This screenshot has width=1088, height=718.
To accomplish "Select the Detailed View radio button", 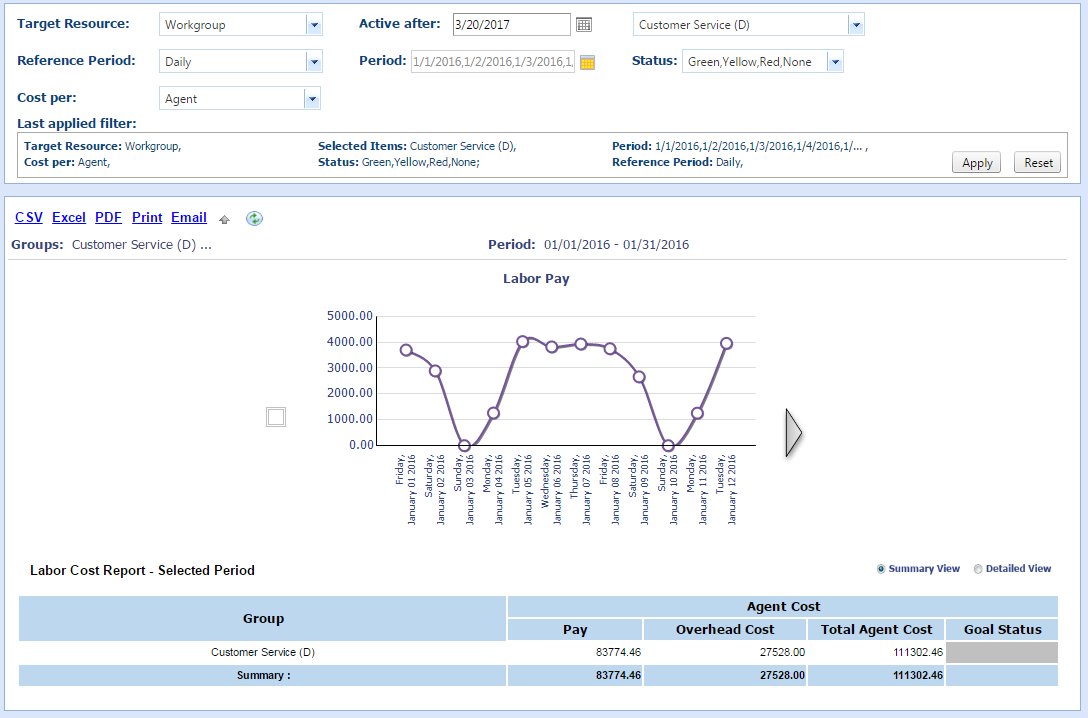I will click(978, 569).
